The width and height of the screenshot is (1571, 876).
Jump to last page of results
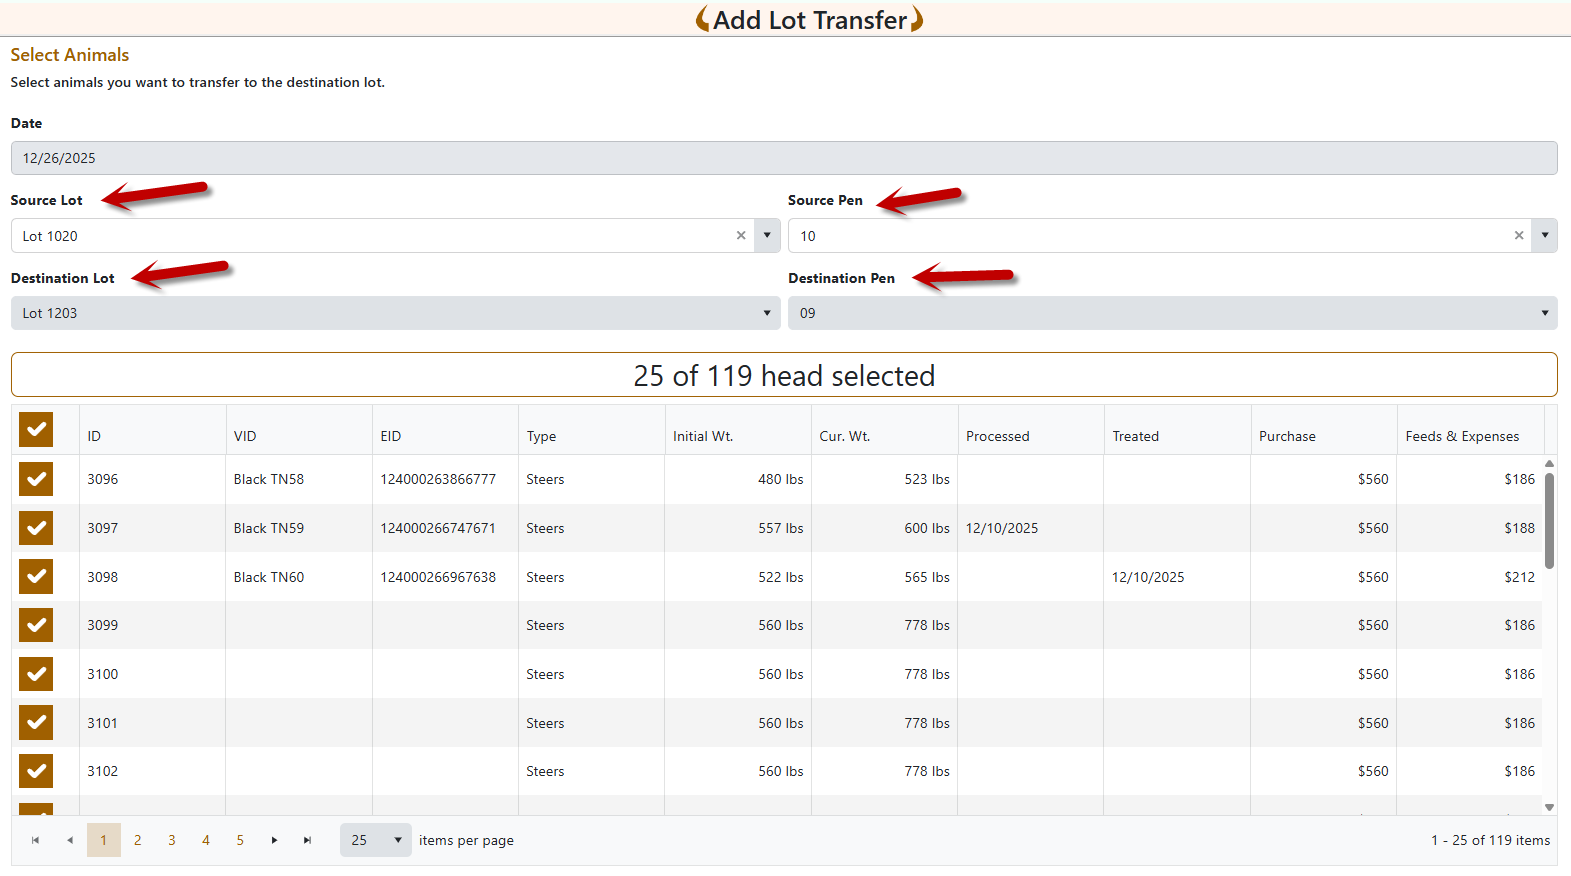pos(307,840)
